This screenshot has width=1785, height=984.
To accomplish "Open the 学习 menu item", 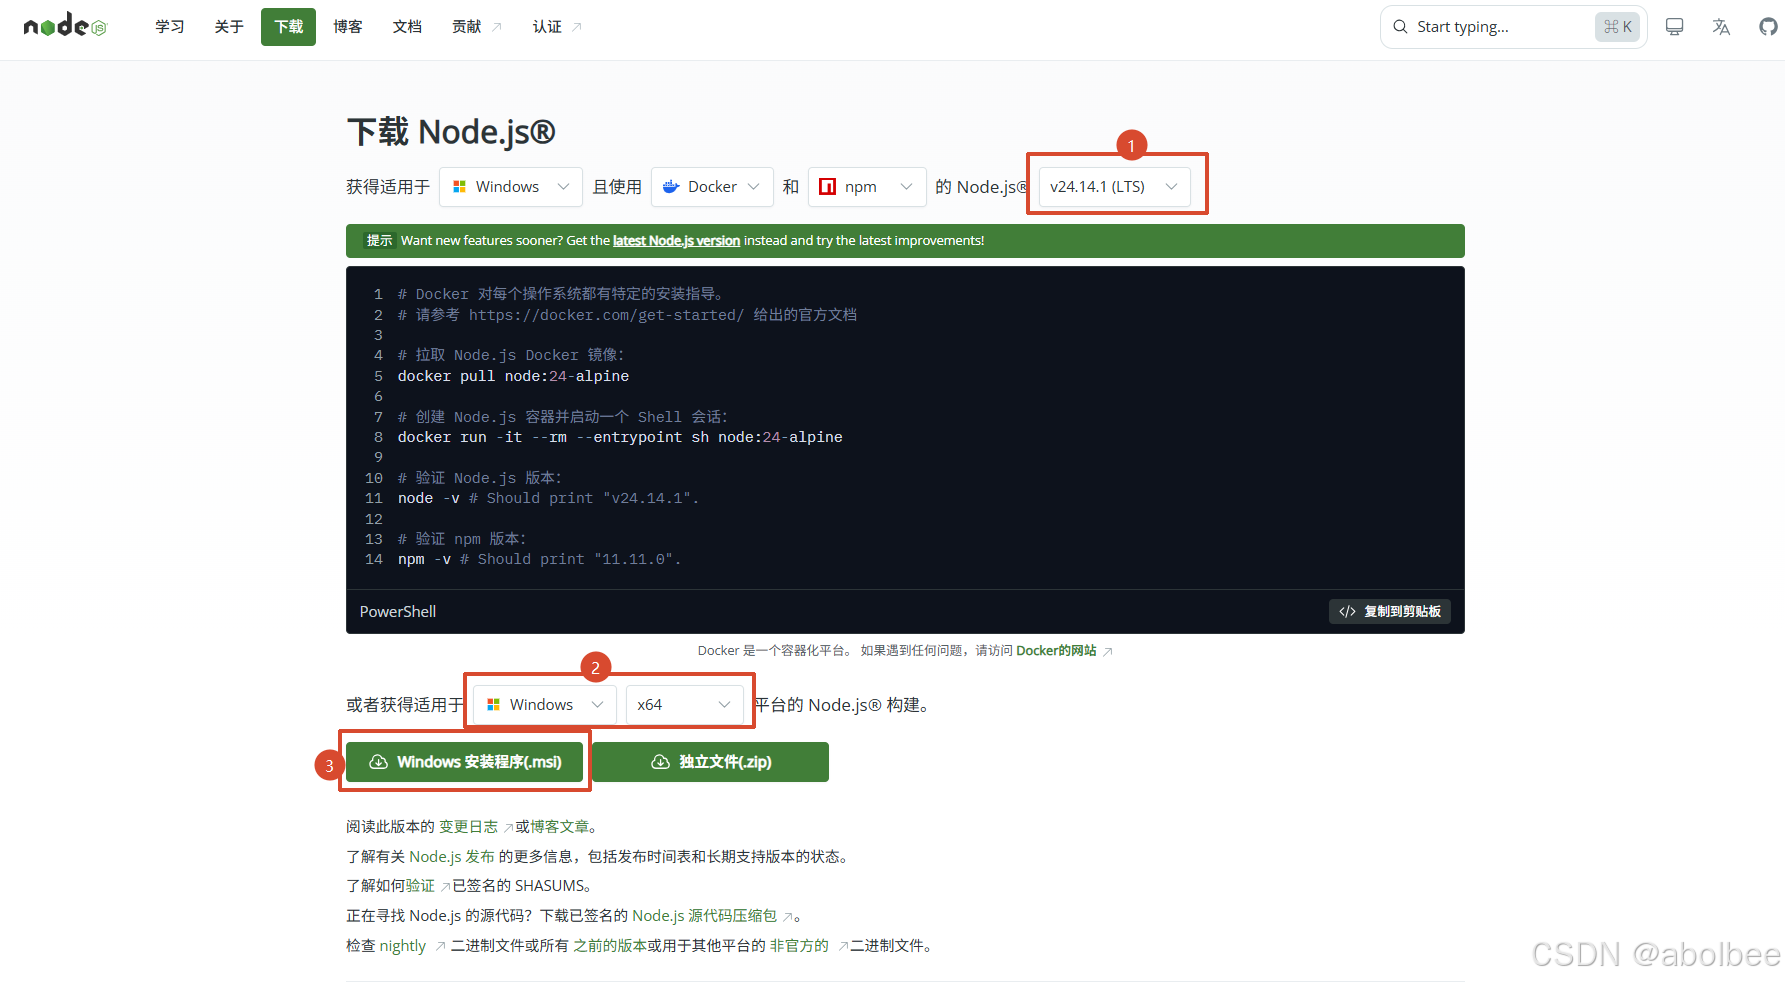I will click(170, 27).
